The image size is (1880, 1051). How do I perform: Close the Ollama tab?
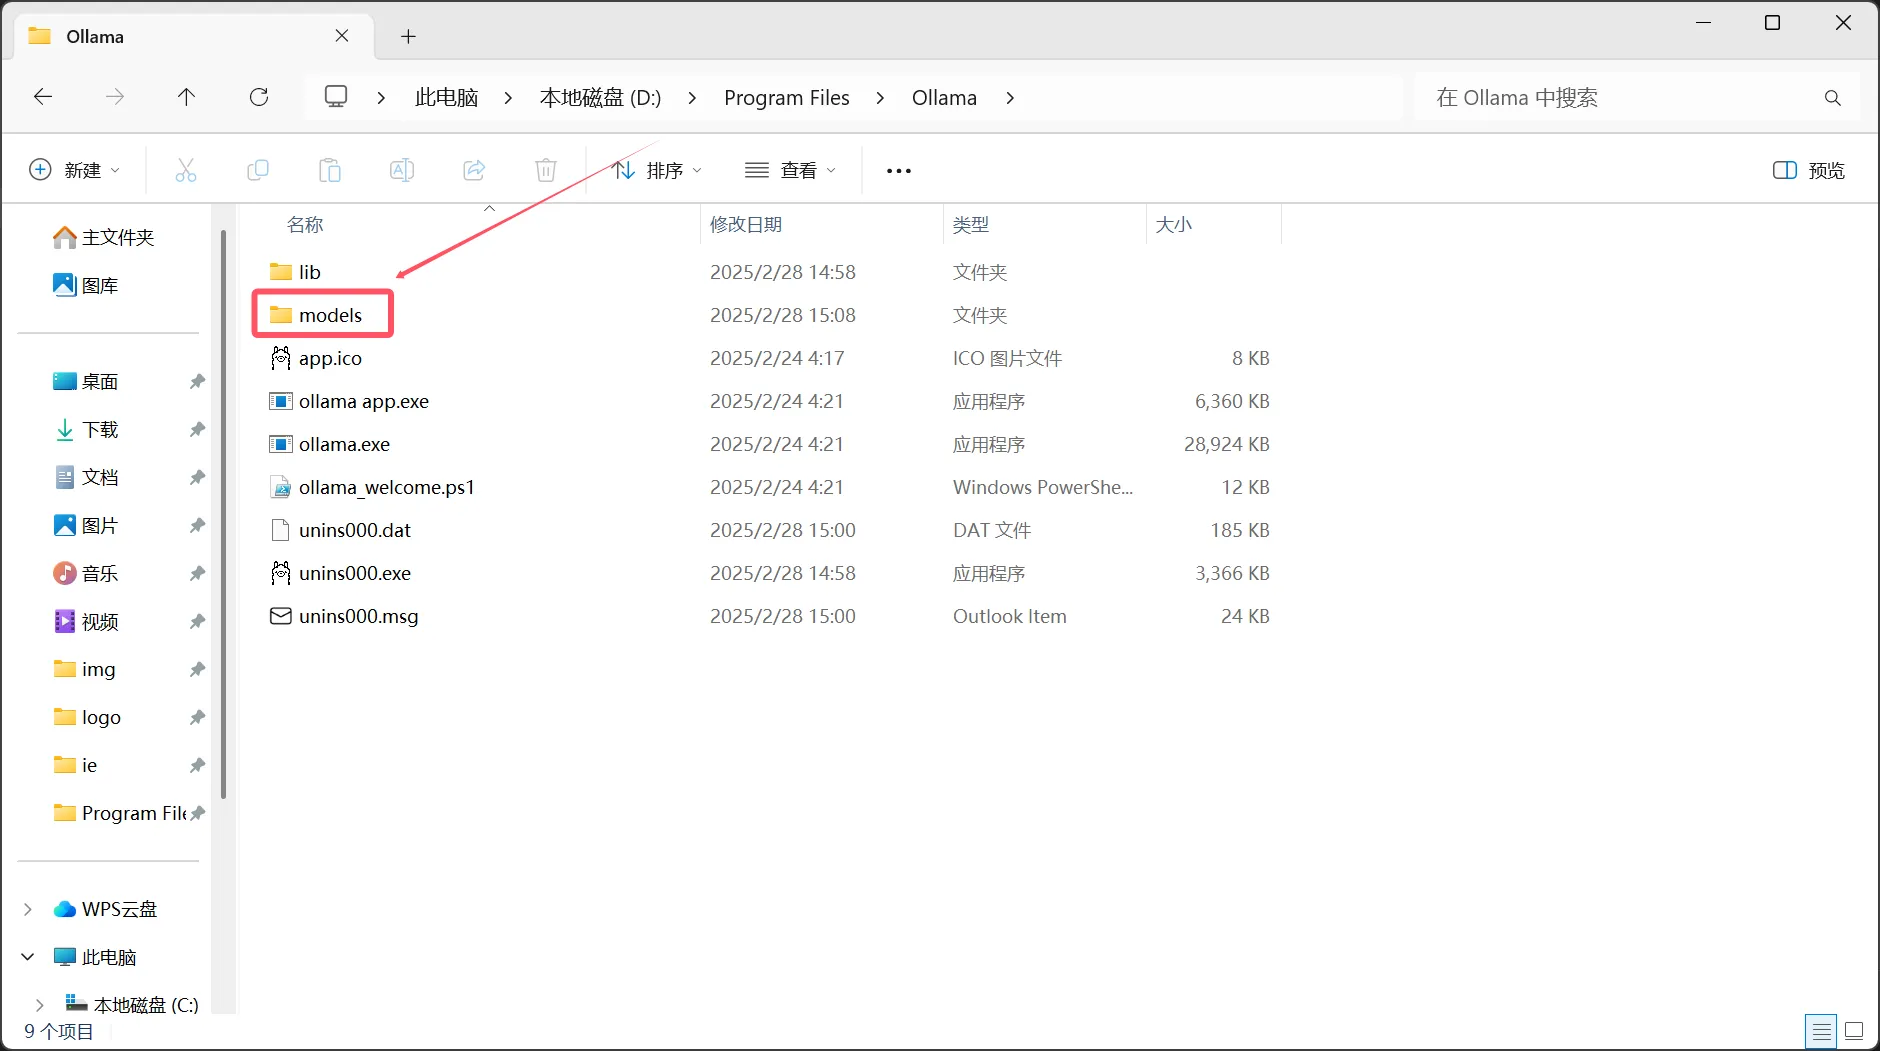tap(342, 36)
